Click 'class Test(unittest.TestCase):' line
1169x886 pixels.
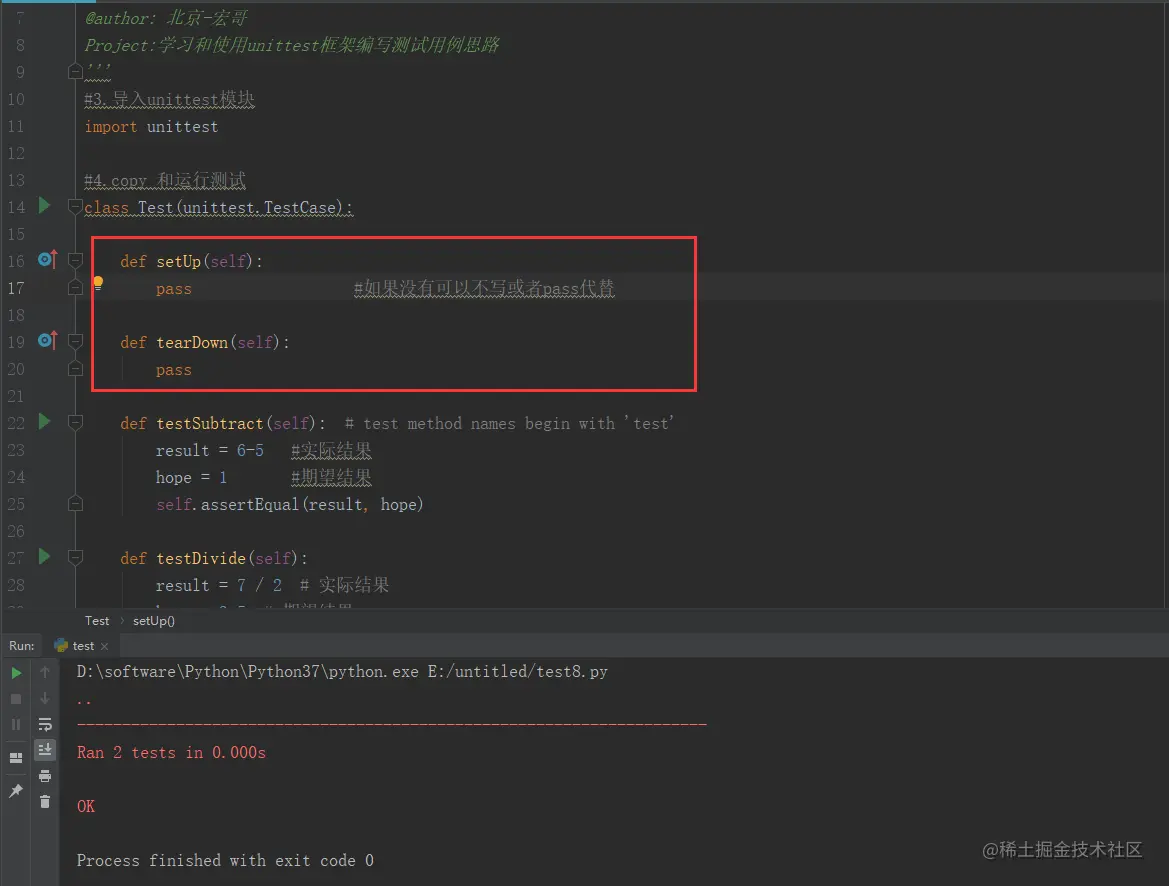218,207
